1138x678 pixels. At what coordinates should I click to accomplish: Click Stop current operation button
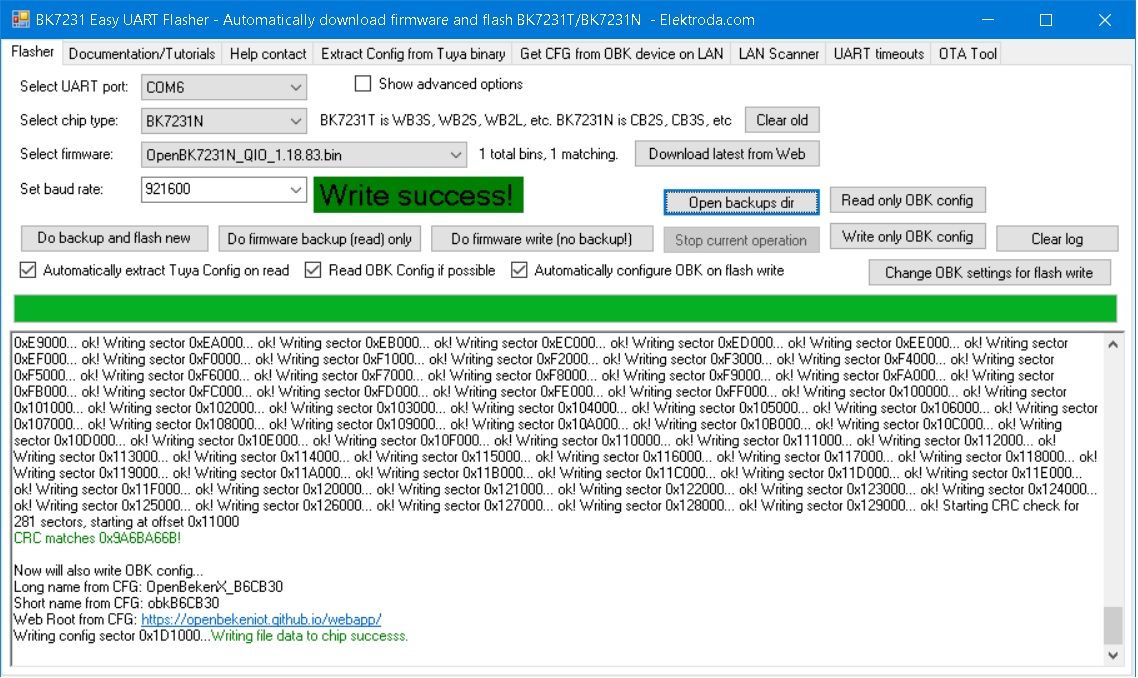pos(741,240)
